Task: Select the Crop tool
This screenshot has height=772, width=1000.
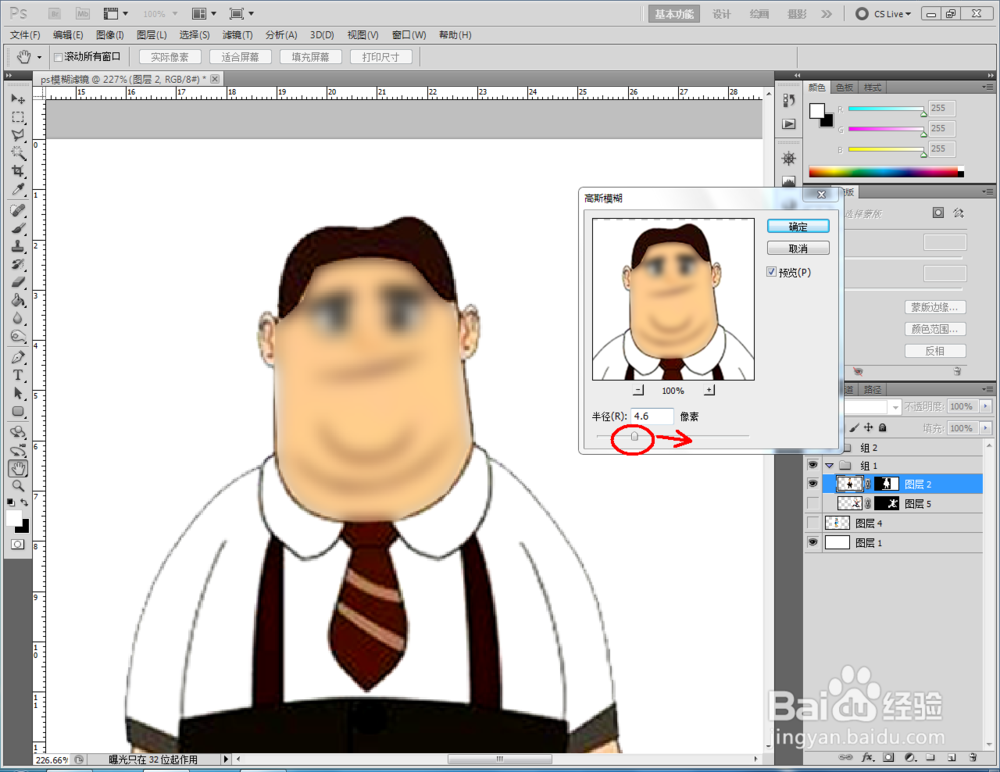Action: (18, 171)
